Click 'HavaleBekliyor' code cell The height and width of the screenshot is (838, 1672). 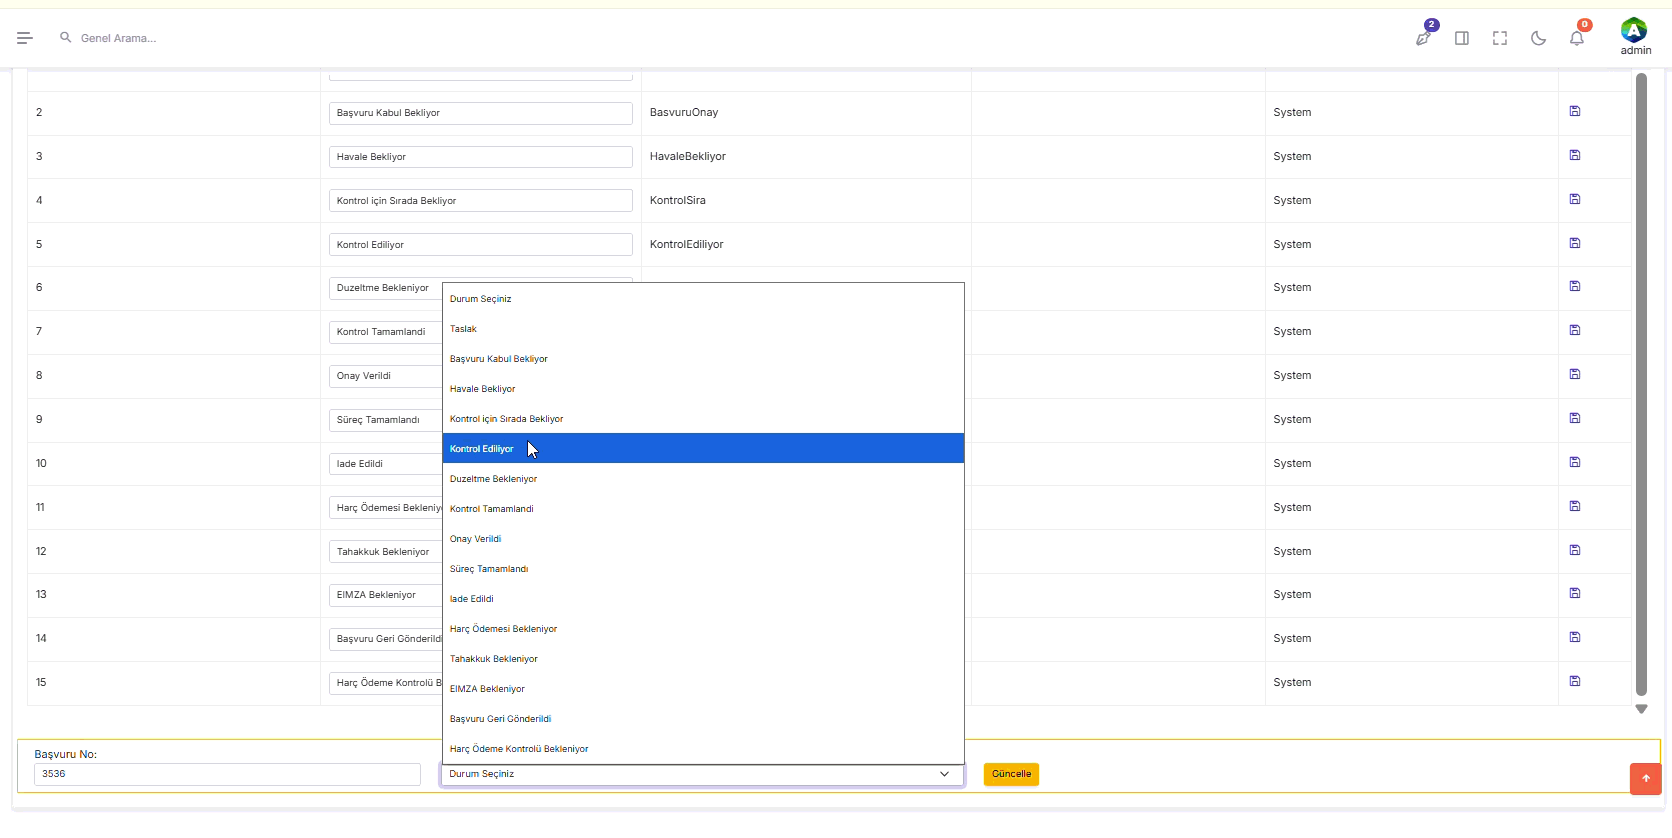click(x=688, y=156)
